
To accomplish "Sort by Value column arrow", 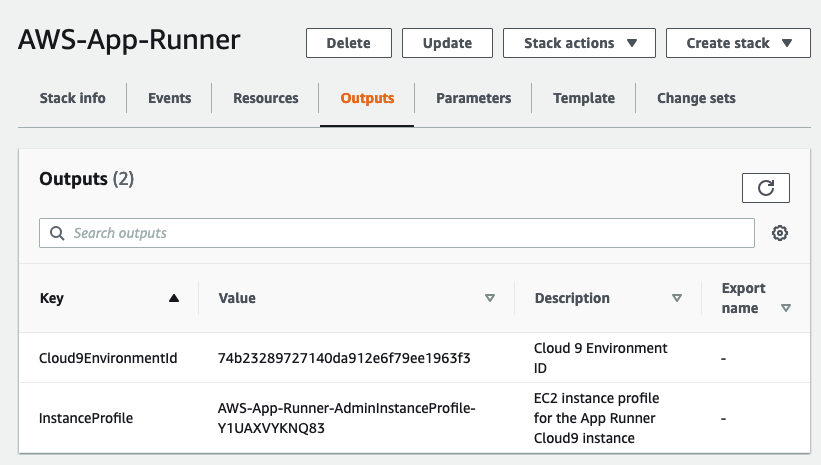I will pos(490,298).
